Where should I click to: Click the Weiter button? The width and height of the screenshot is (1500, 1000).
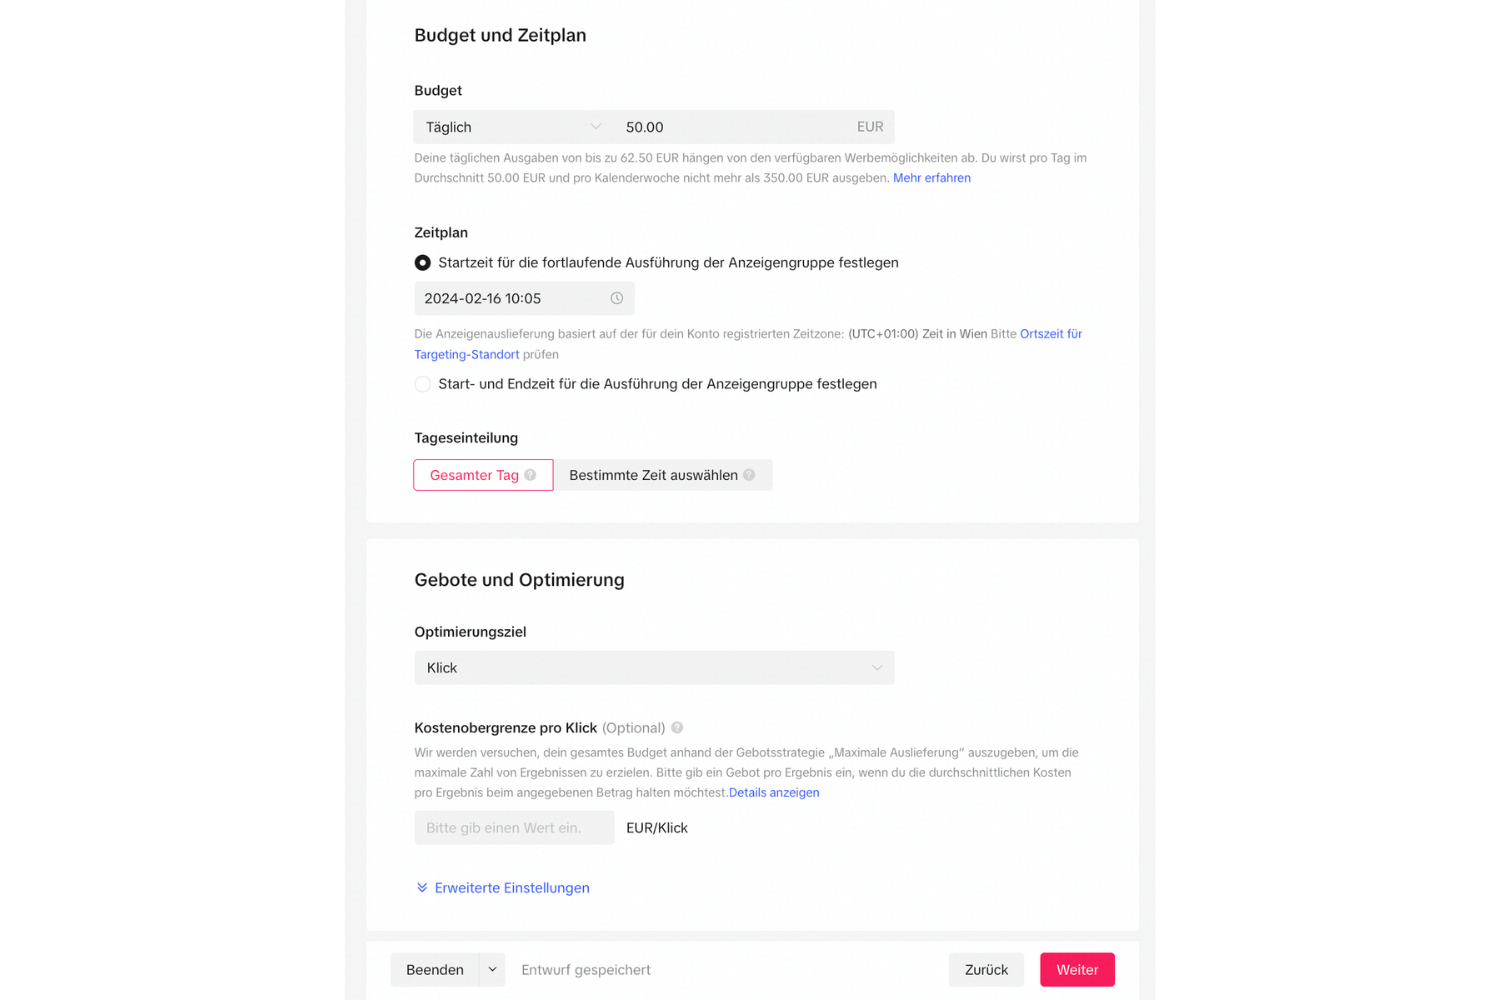[x=1077, y=970]
